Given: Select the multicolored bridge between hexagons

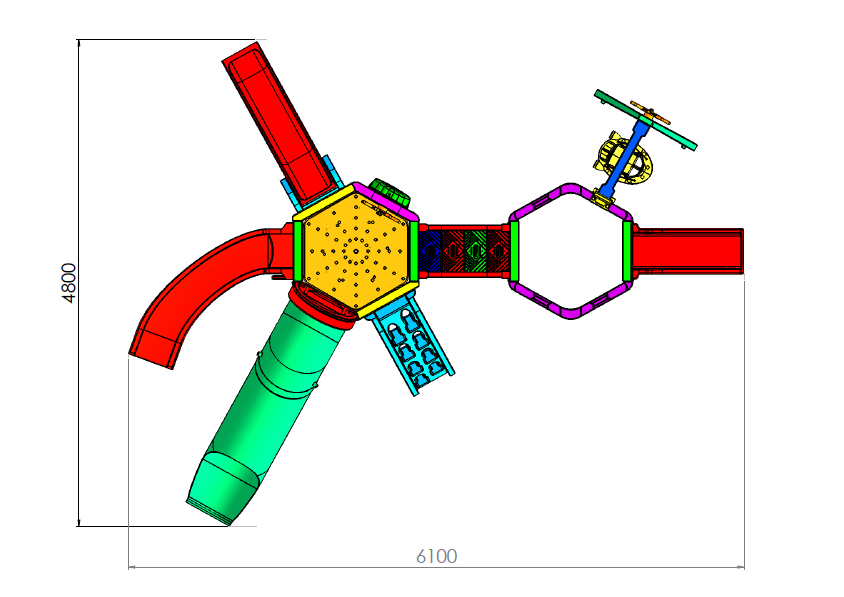Looking at the screenshot, I should click(464, 251).
